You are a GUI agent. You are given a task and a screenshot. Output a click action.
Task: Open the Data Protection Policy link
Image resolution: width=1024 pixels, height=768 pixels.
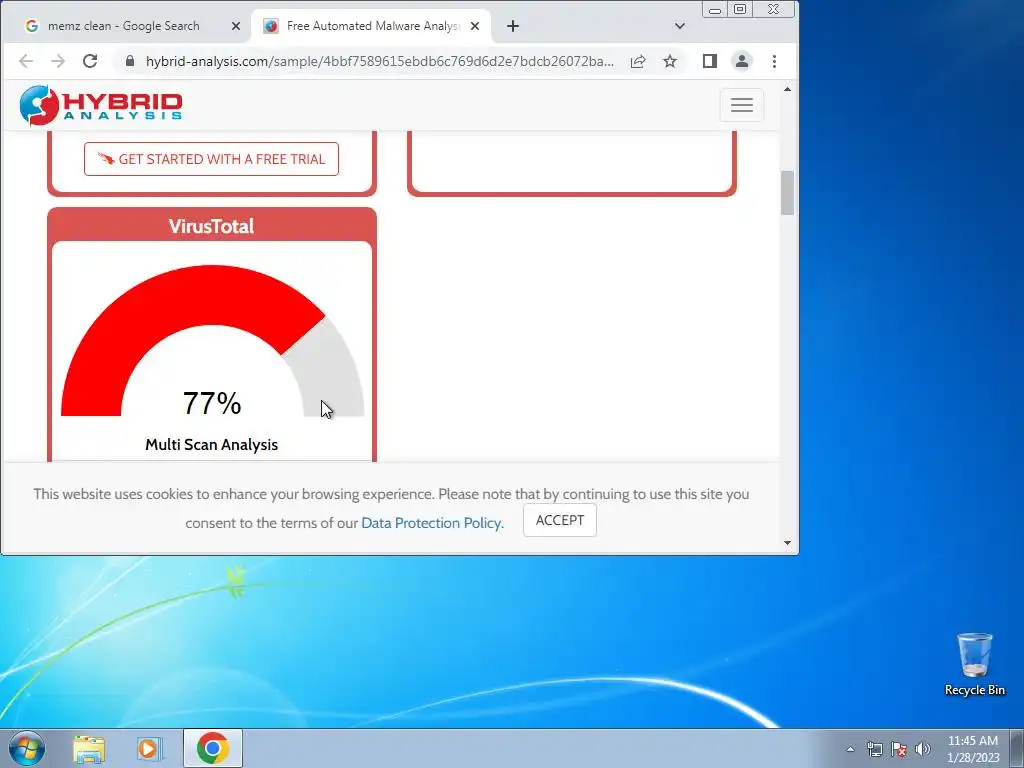(432, 523)
